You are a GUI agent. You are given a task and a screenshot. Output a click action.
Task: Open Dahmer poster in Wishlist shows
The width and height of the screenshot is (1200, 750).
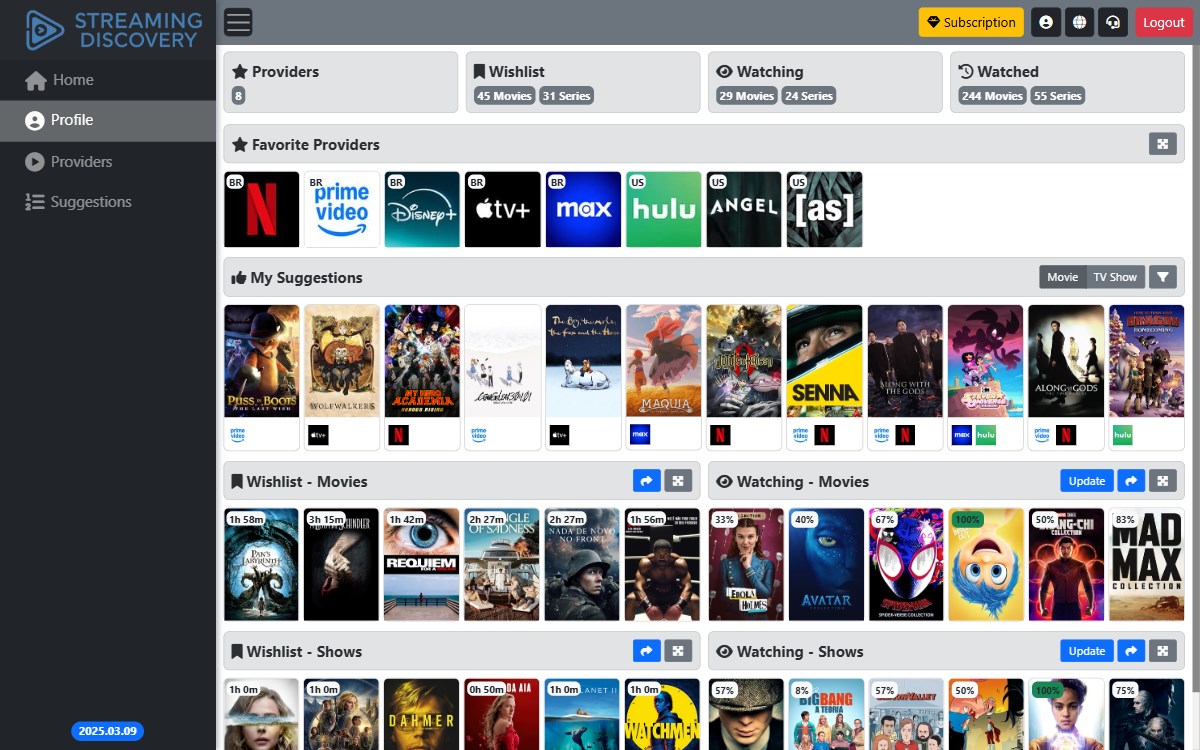[x=422, y=714]
